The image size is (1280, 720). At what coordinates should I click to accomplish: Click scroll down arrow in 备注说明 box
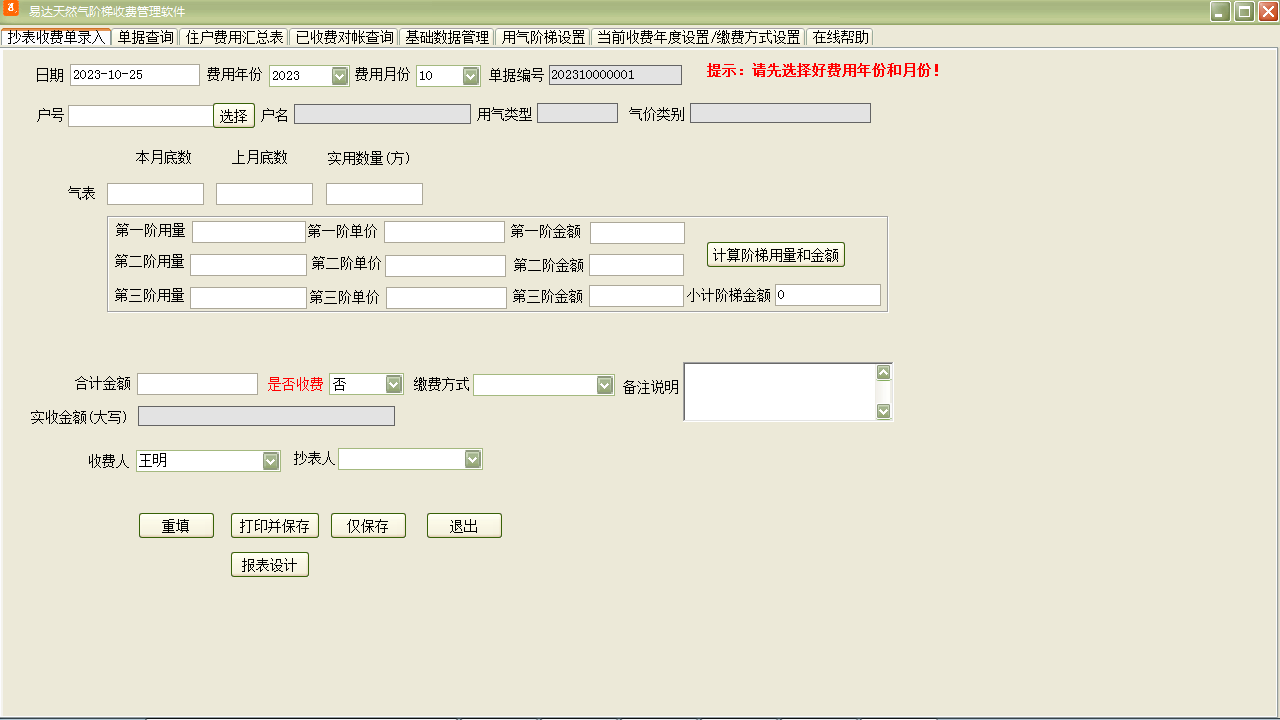[883, 410]
